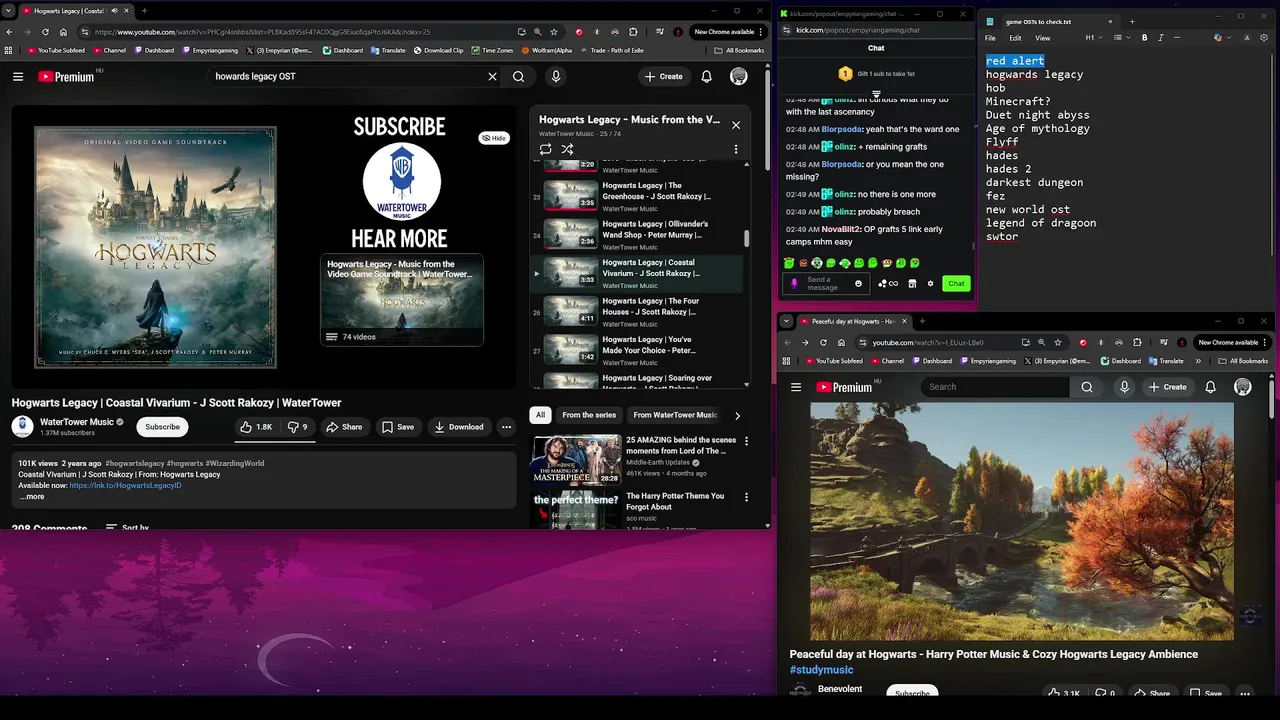The image size is (1280, 720).
Task: Open the list style dropdown in Notepad
Action: pyautogui.click(x=1122, y=38)
